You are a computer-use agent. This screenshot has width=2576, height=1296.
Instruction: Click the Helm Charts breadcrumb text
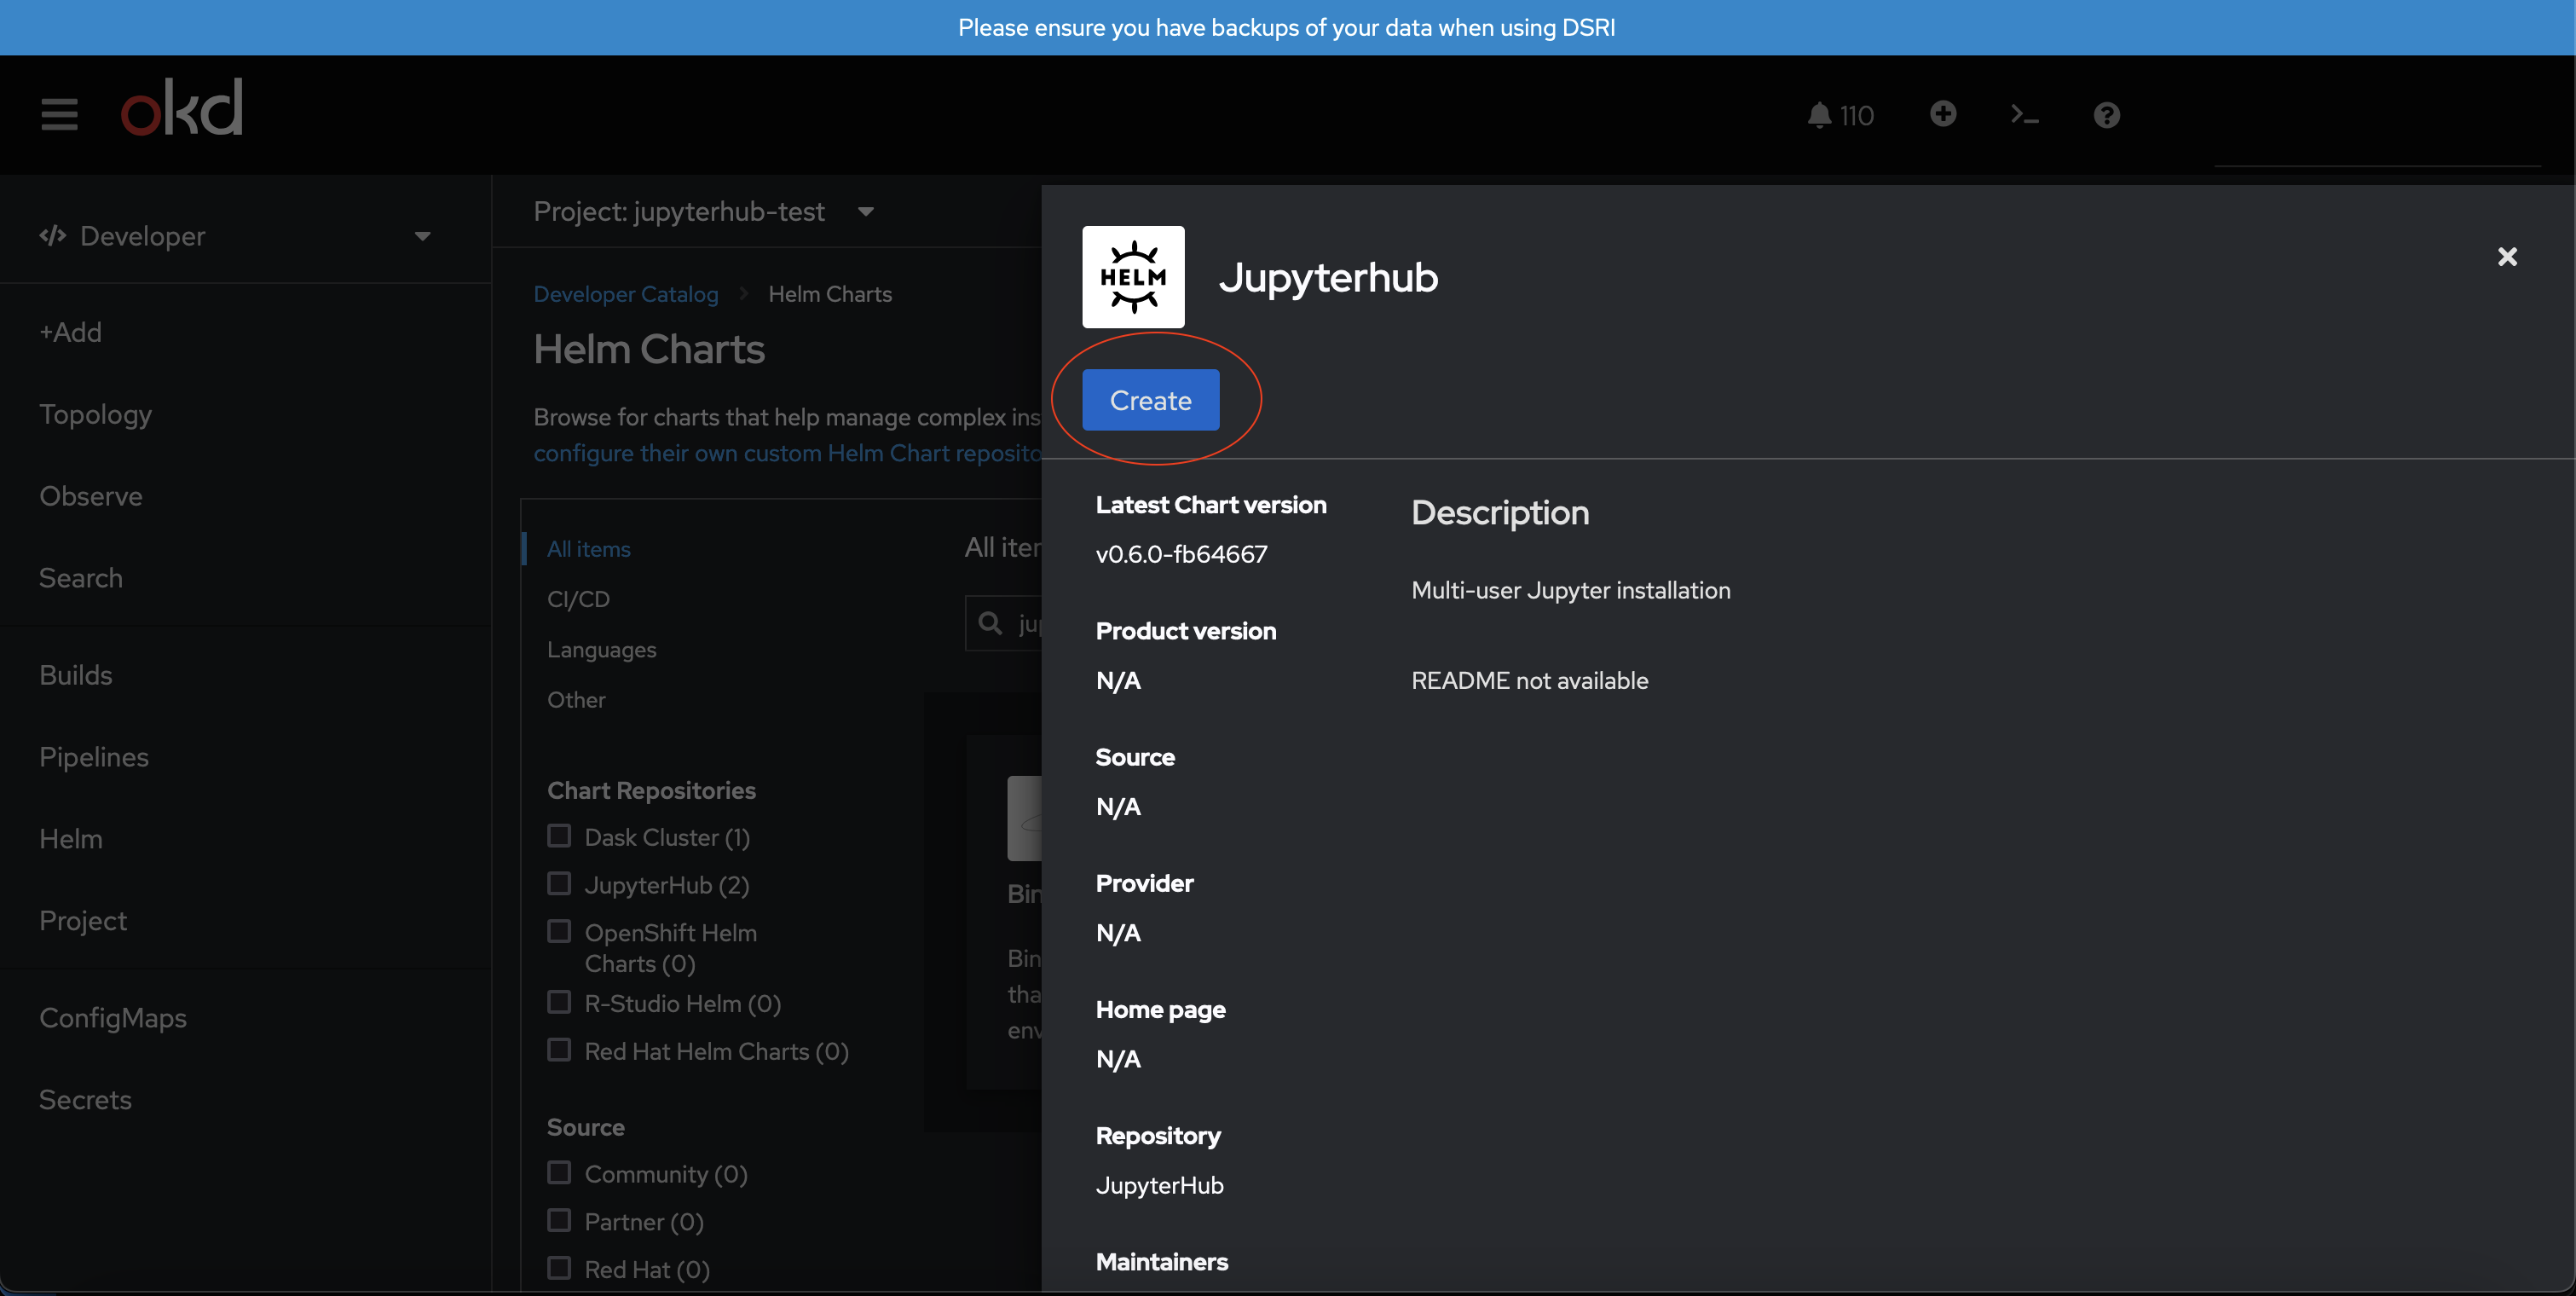click(830, 294)
